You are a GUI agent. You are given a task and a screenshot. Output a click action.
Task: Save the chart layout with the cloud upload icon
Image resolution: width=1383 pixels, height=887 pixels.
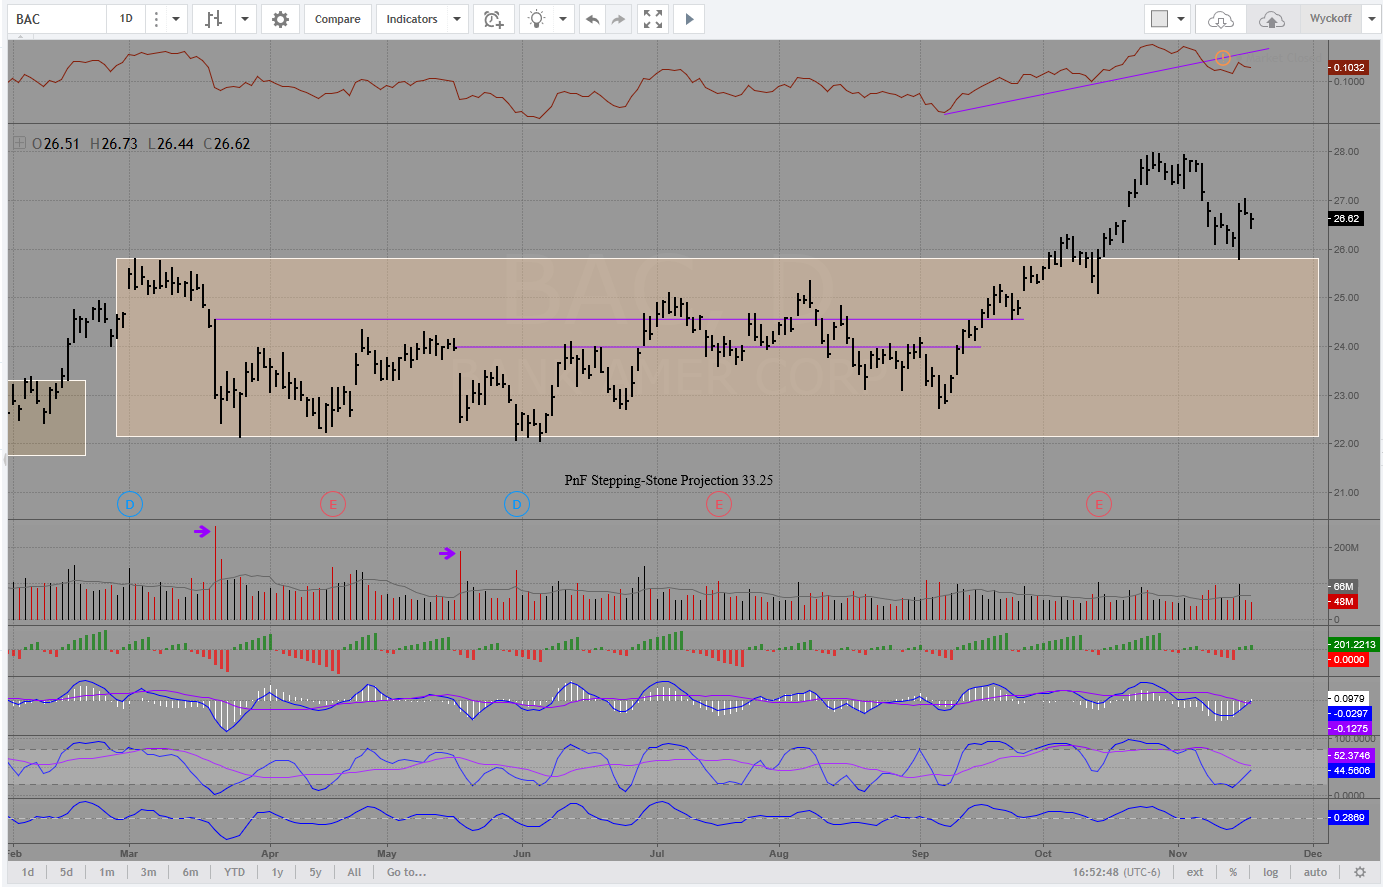(x=1271, y=19)
